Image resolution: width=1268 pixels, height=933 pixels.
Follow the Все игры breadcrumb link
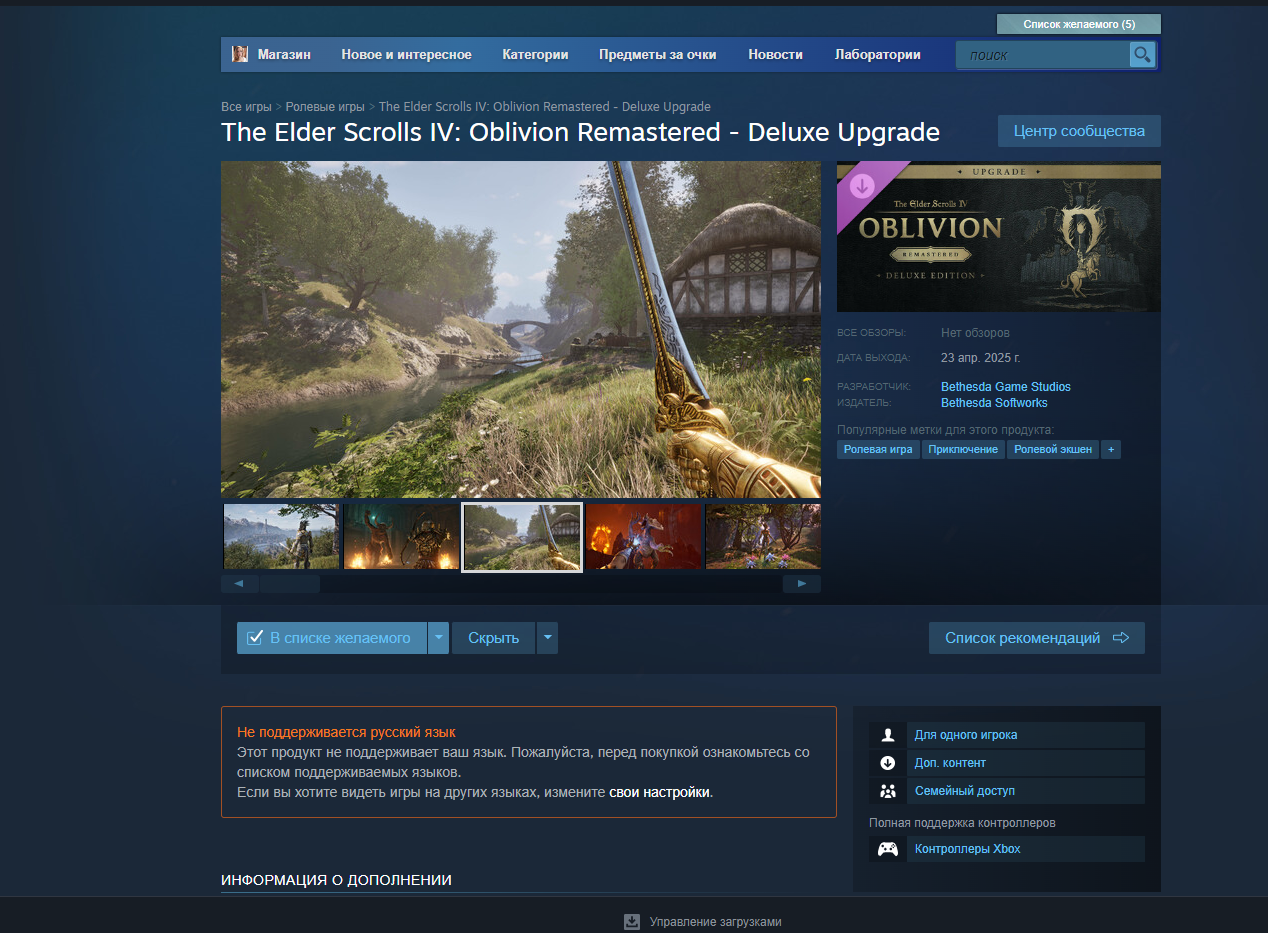[x=246, y=107]
